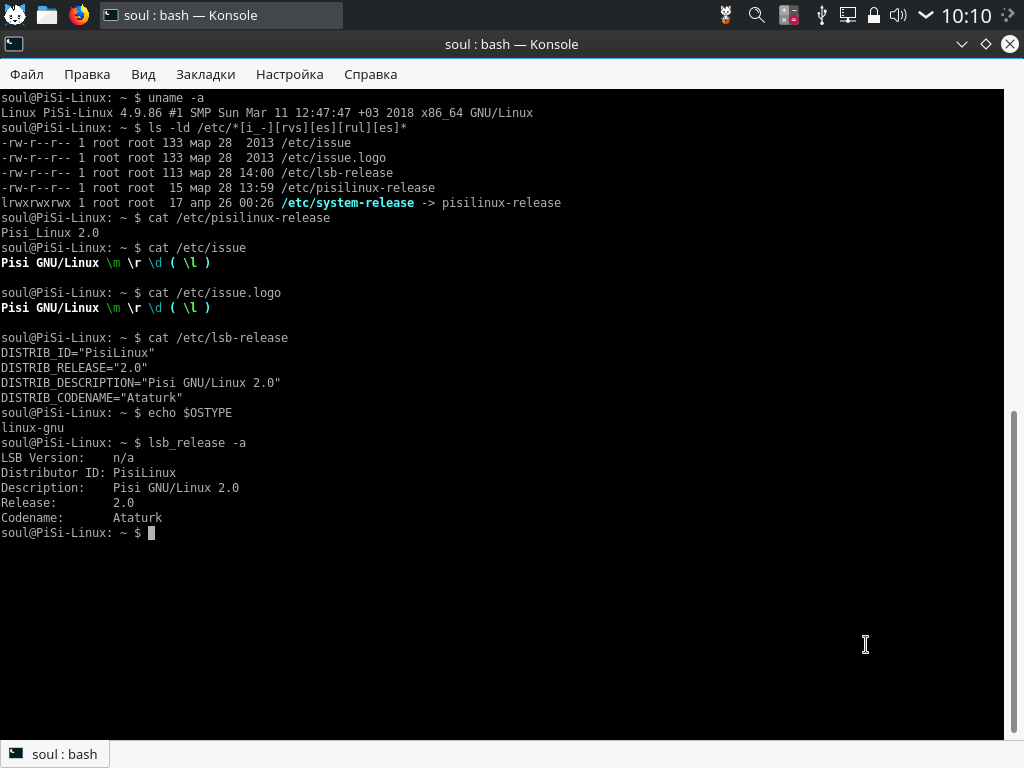1024x768 pixels.
Task: Launch Firefox from the top panel
Action: [x=79, y=15]
